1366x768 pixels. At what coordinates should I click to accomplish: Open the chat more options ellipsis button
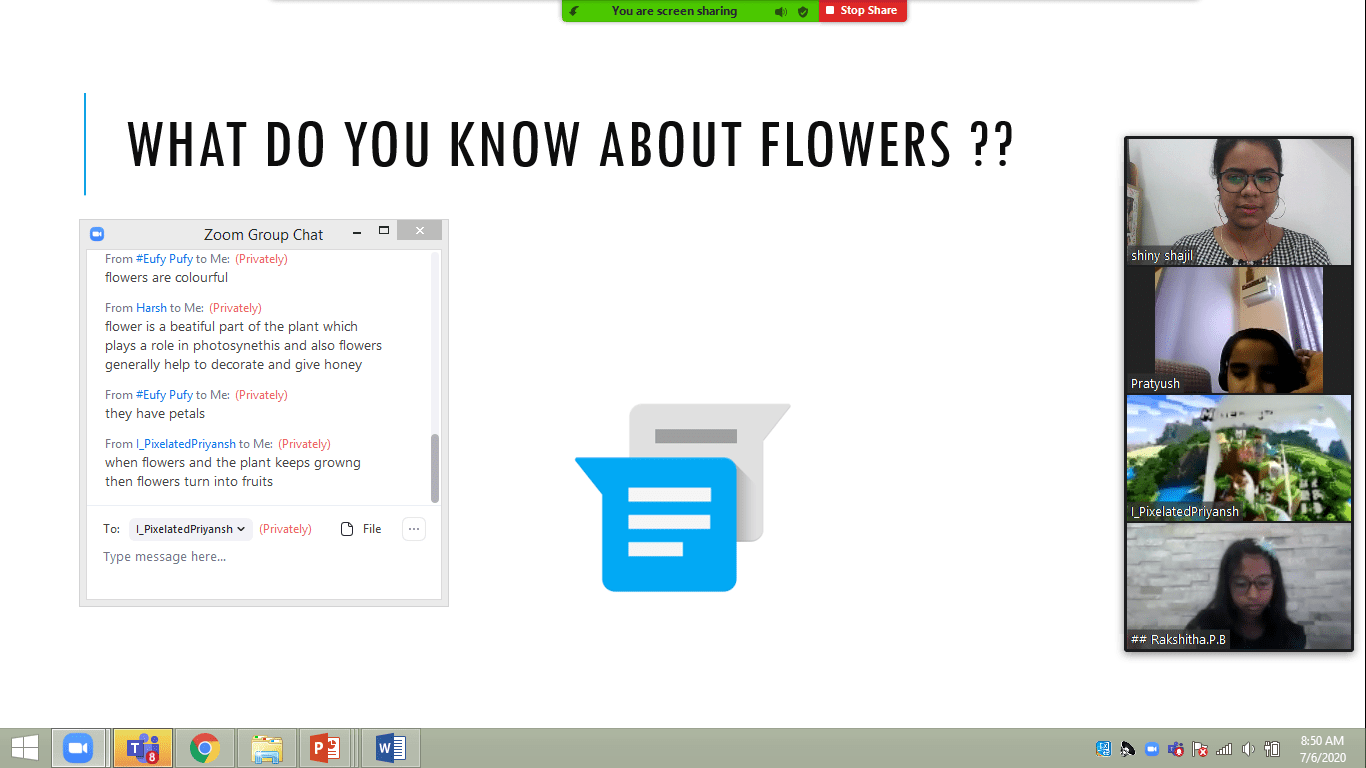tap(414, 529)
